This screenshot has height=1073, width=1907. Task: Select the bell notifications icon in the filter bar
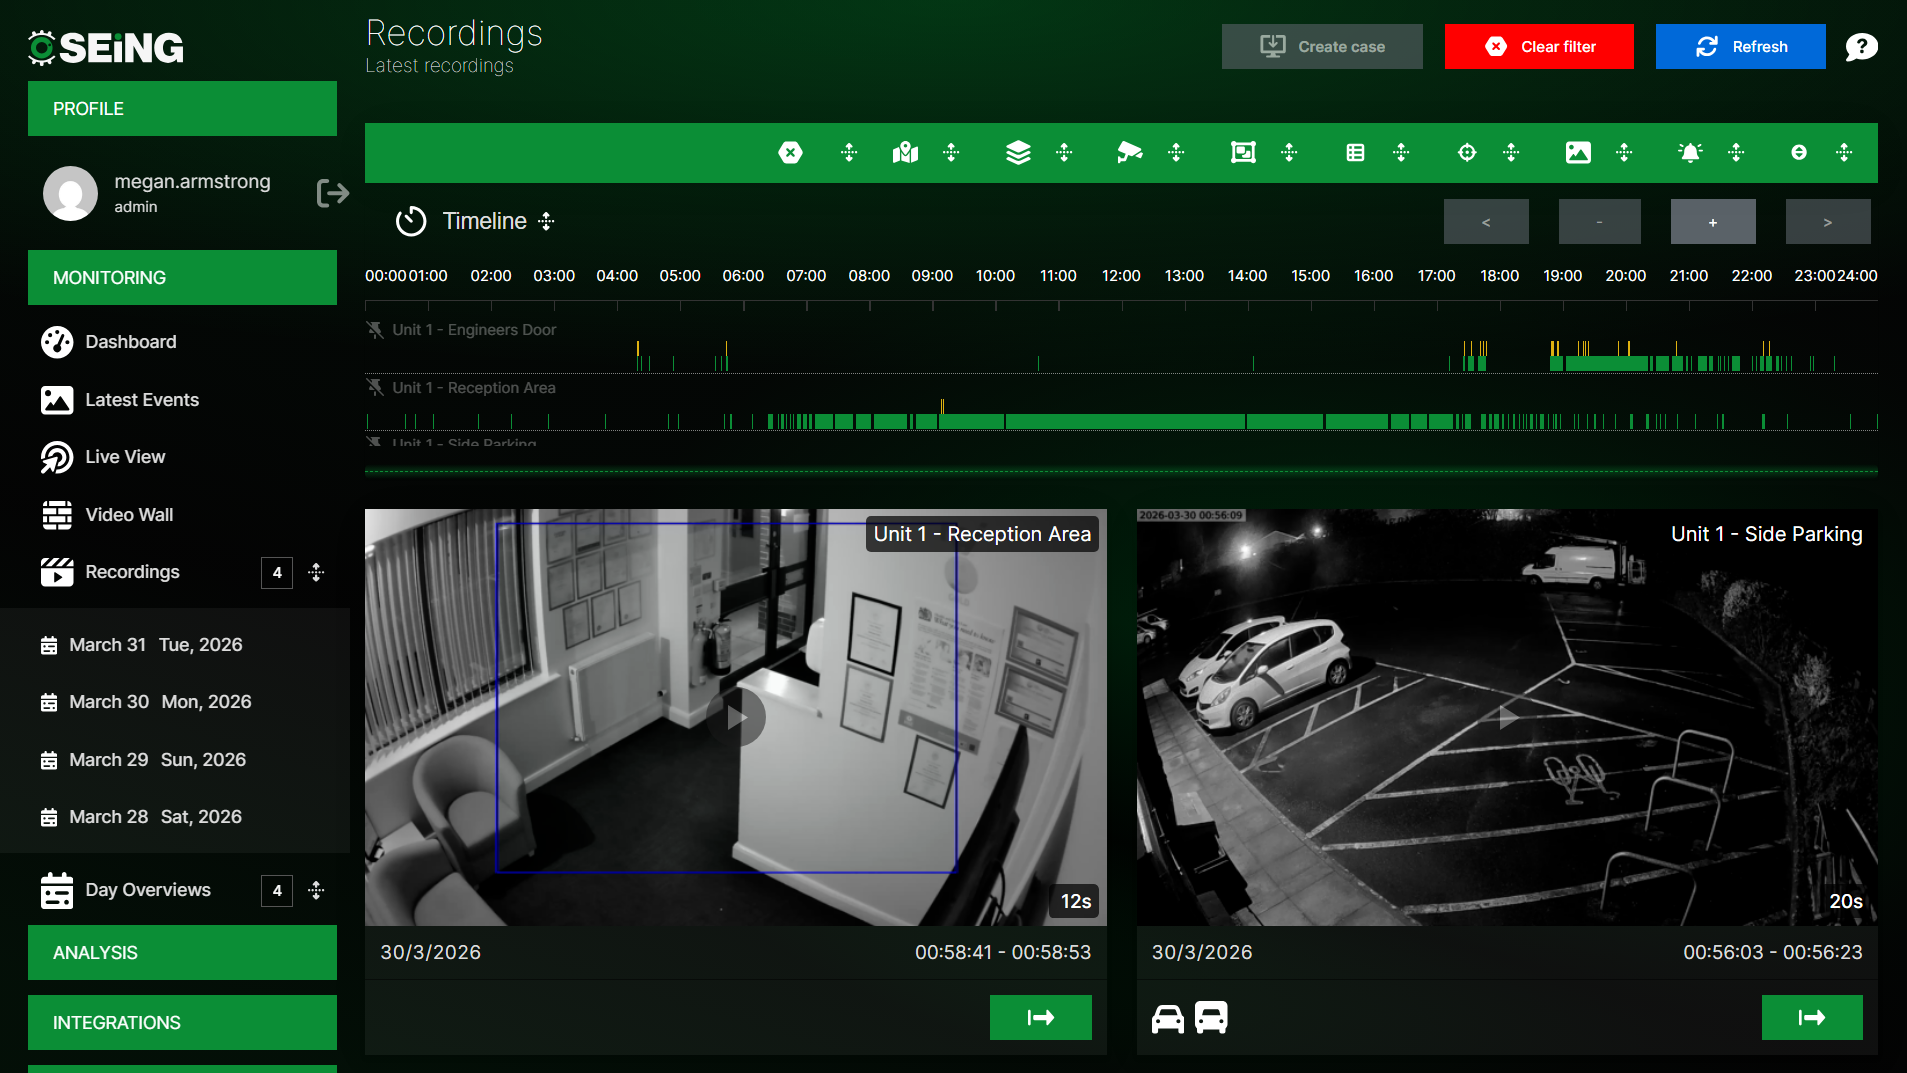[1689, 153]
